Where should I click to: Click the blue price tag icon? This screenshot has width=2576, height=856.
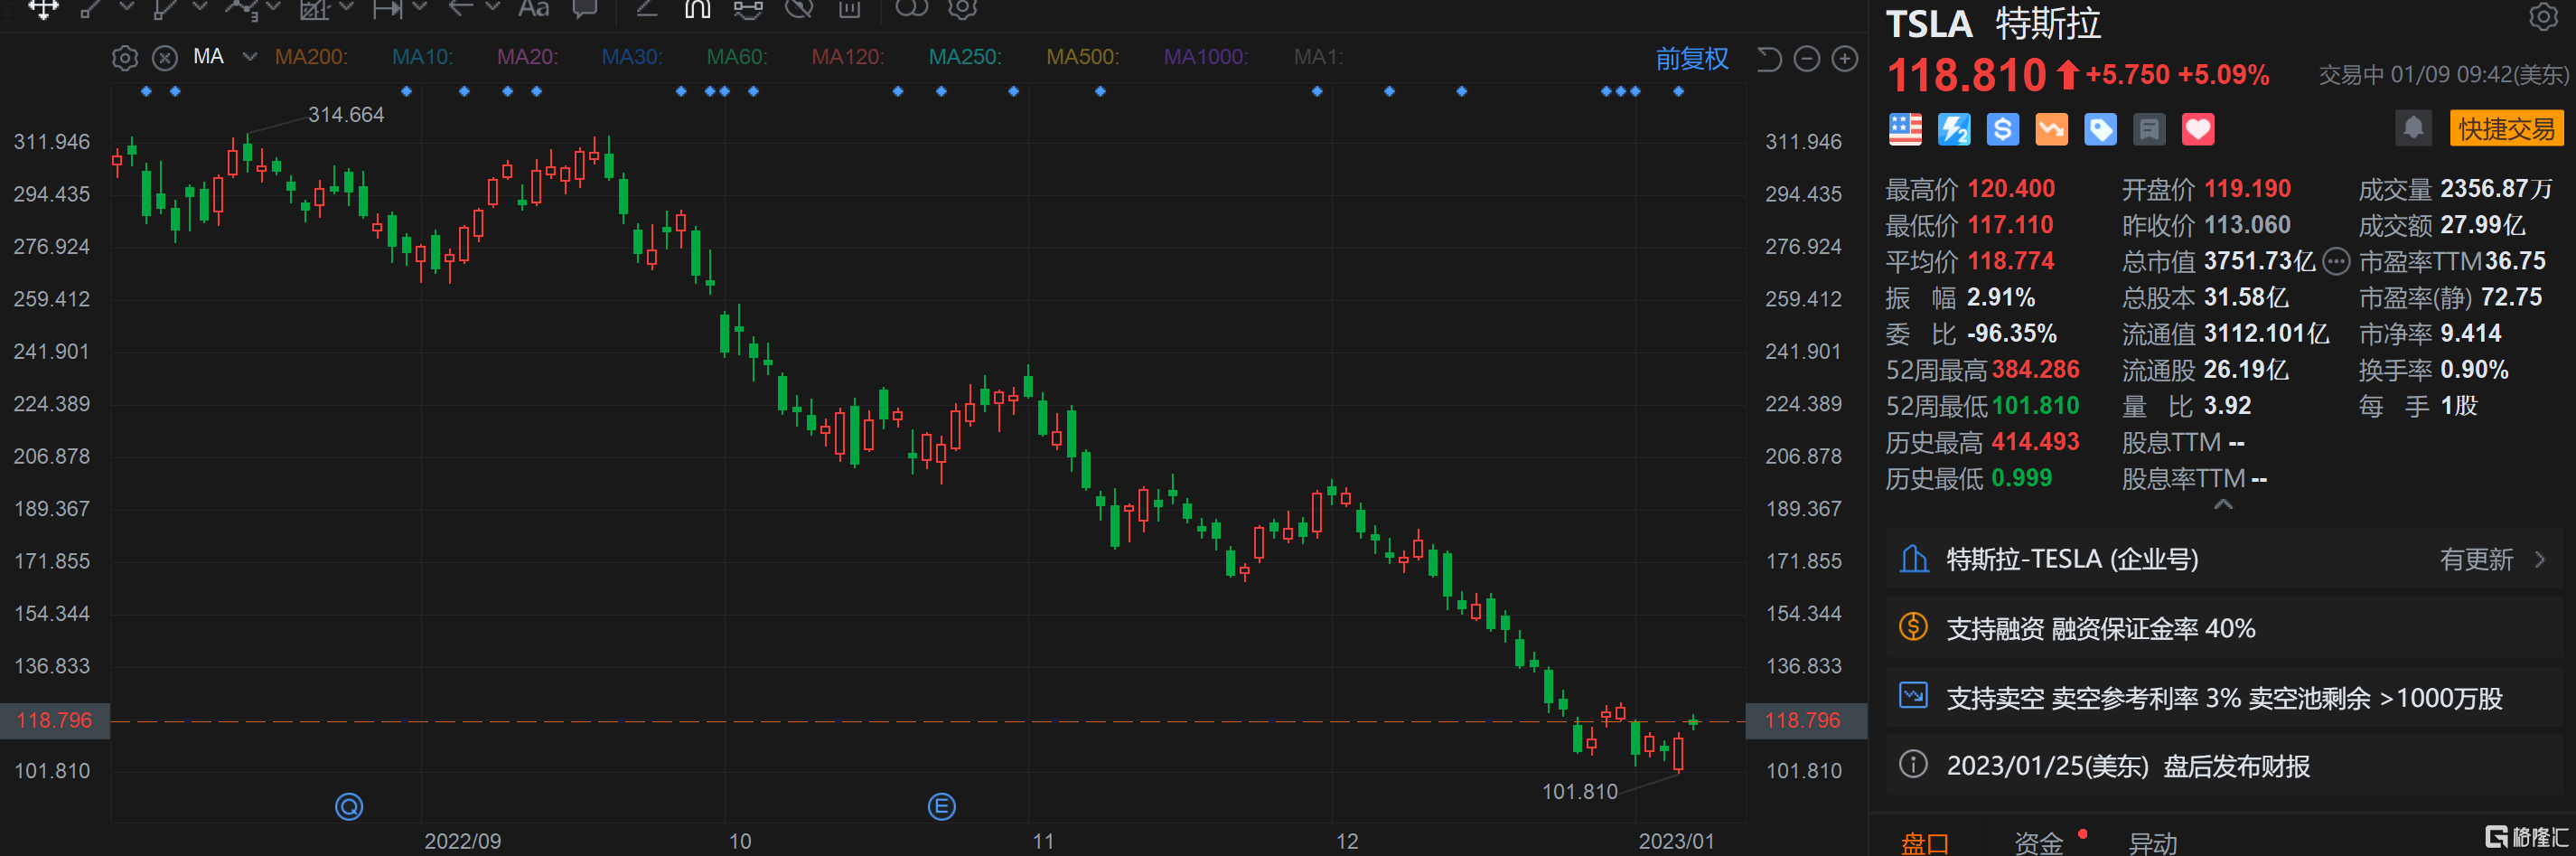2100,130
